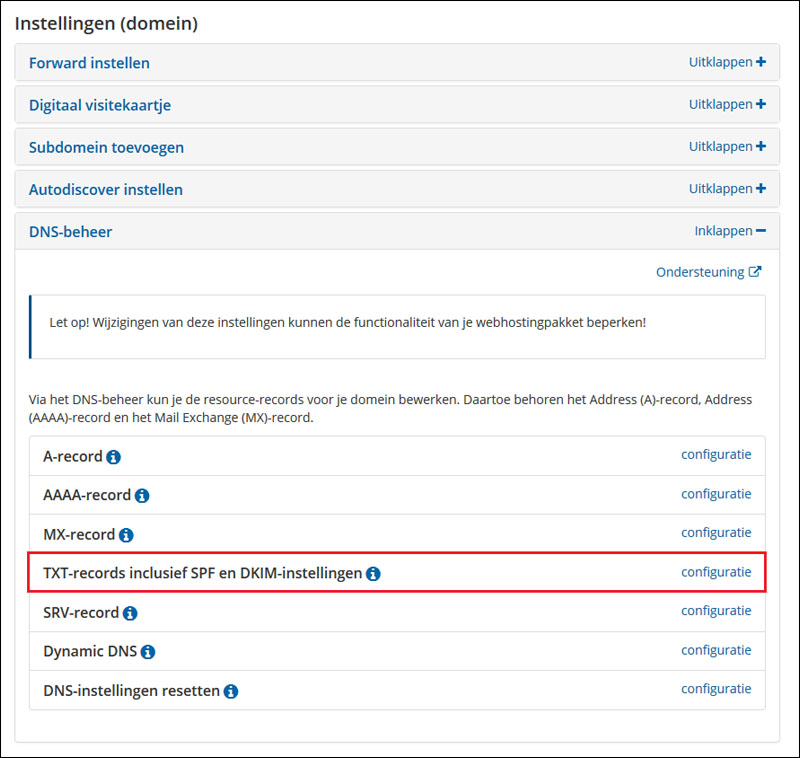Open configuratie for DNS-instellingen resetten

tap(716, 688)
